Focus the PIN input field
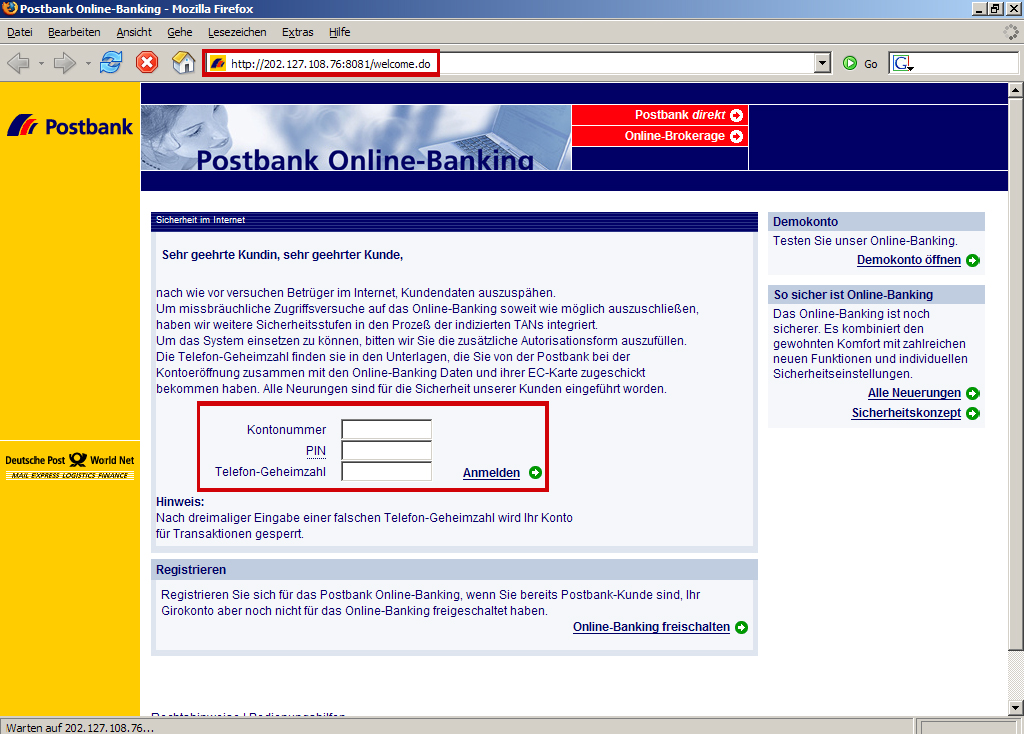 pyautogui.click(x=387, y=450)
